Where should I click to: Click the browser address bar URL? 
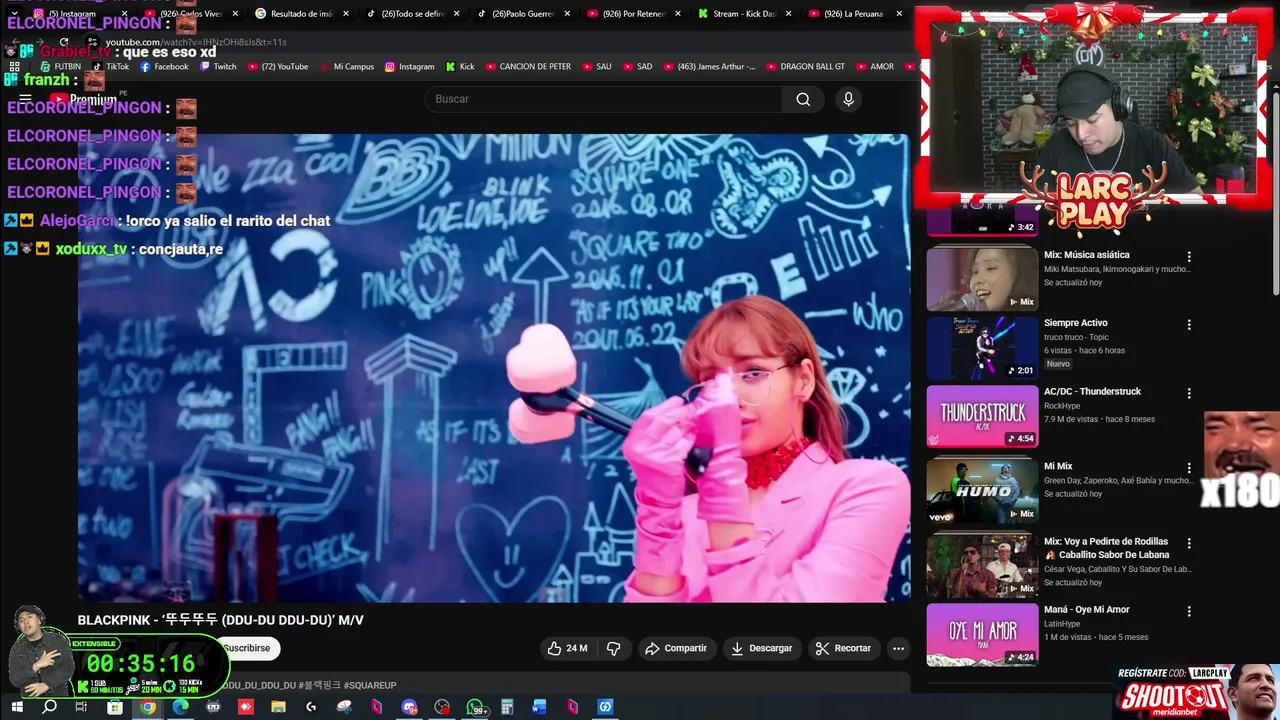[x=196, y=42]
